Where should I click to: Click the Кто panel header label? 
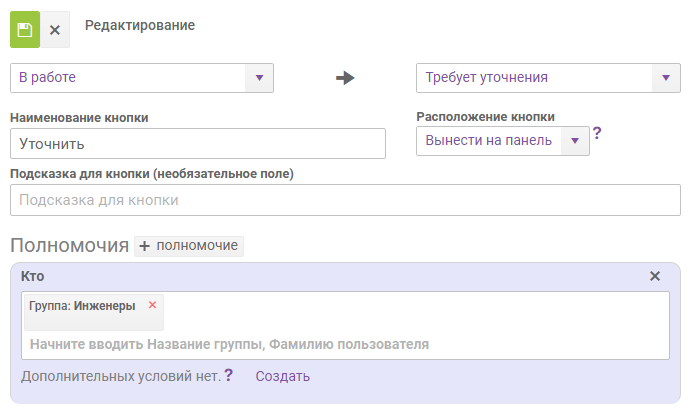coord(33,276)
